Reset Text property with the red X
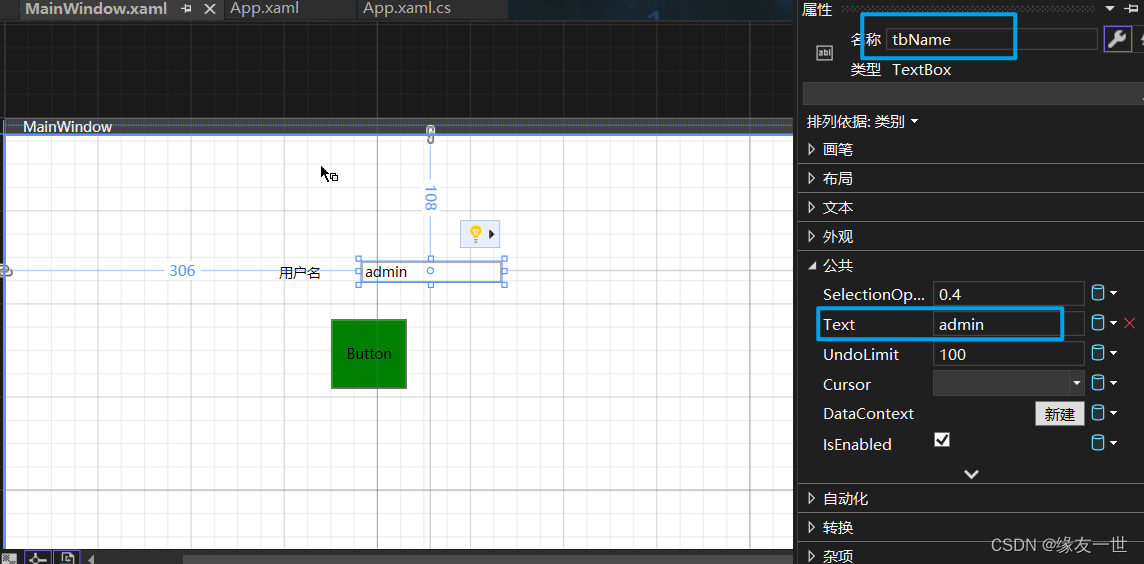Viewport: 1144px width, 564px height. pos(1130,323)
